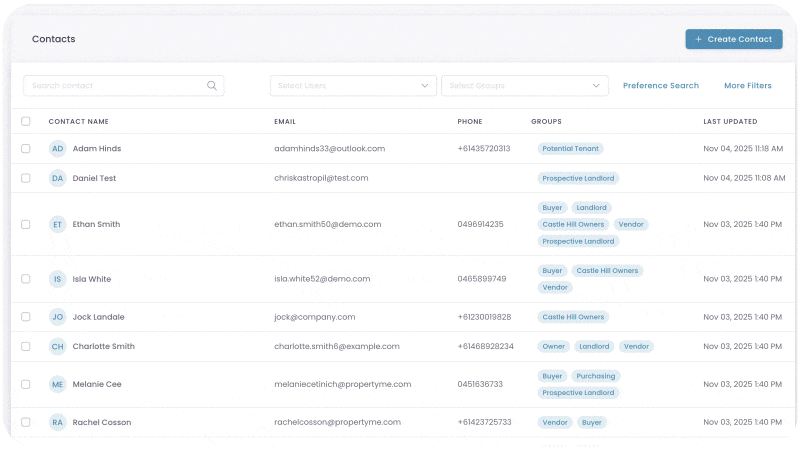The width and height of the screenshot is (800, 450).
Task: Click phone number +61230019828
Action: [484, 317]
